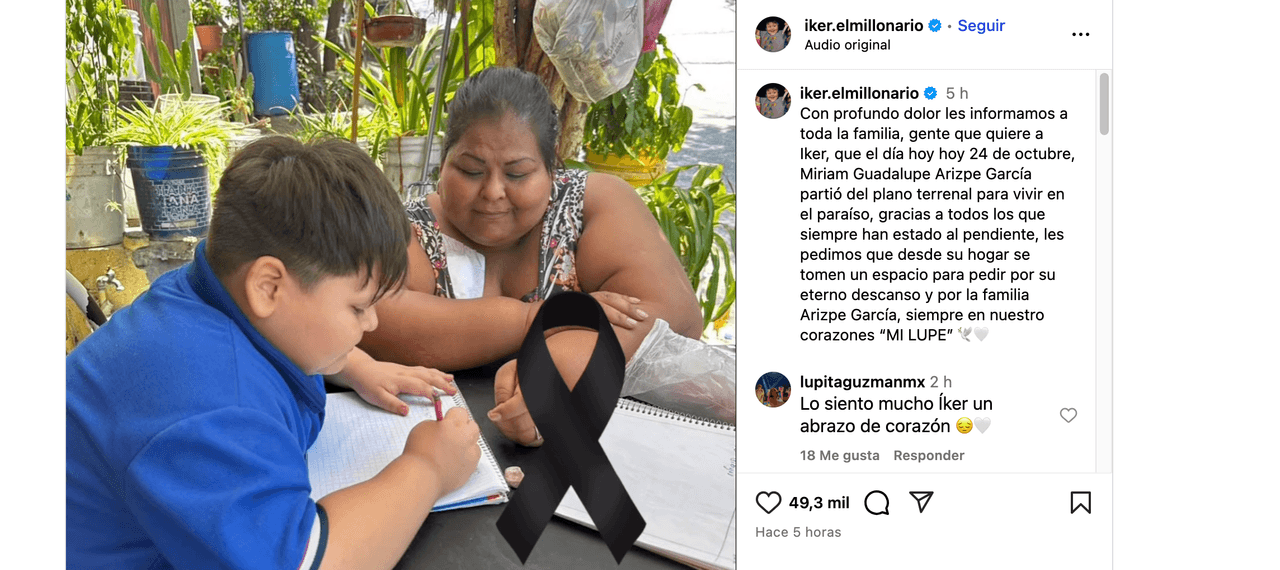View lupitaguzmanmx's profile avatar
The height and width of the screenshot is (570, 1280).
pyautogui.click(x=773, y=389)
